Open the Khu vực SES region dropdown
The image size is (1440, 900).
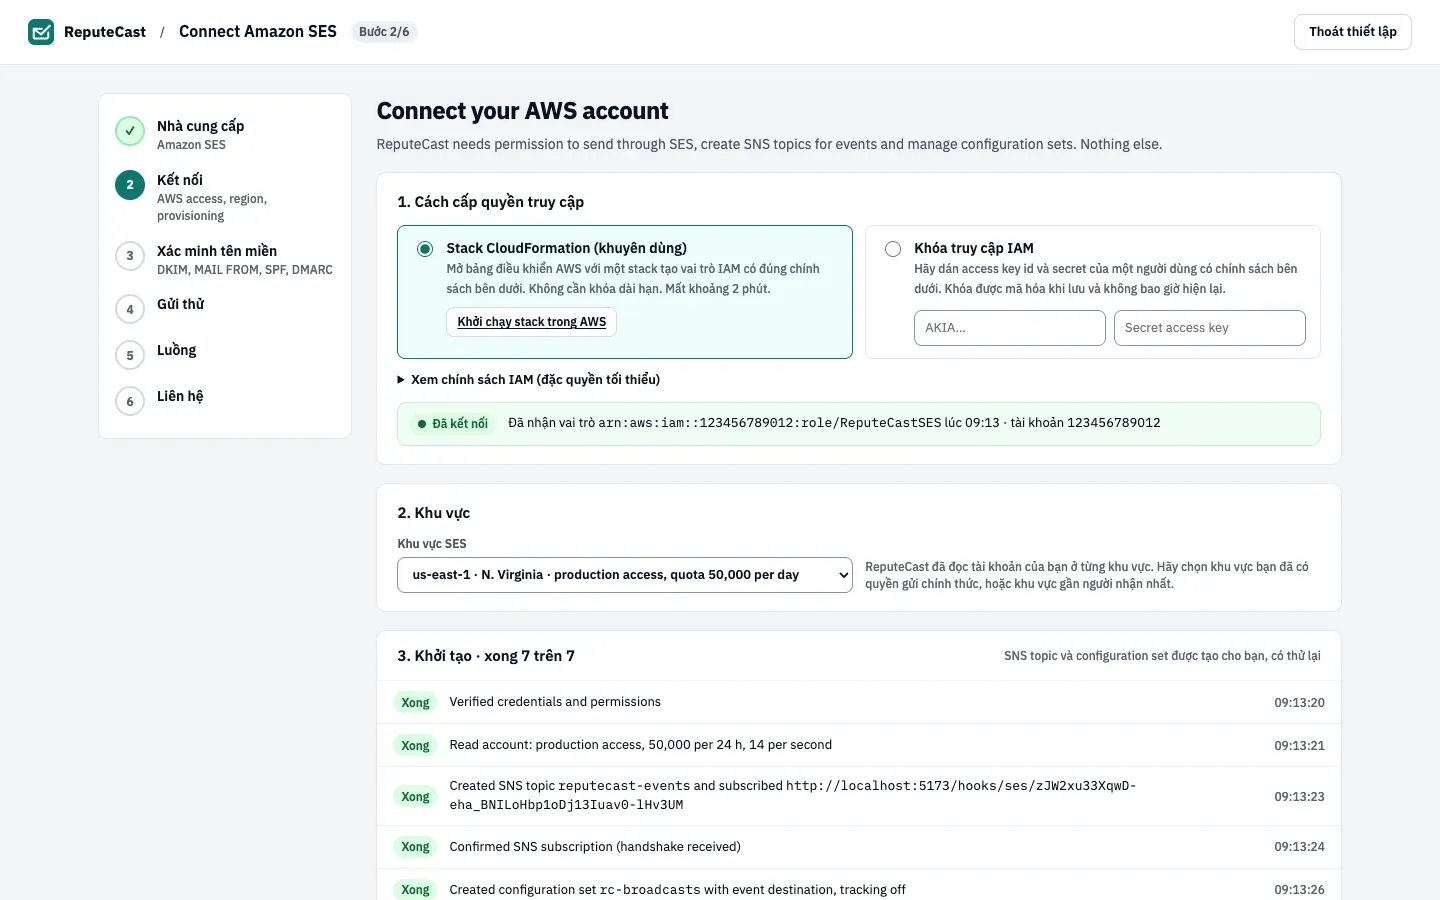coord(625,575)
